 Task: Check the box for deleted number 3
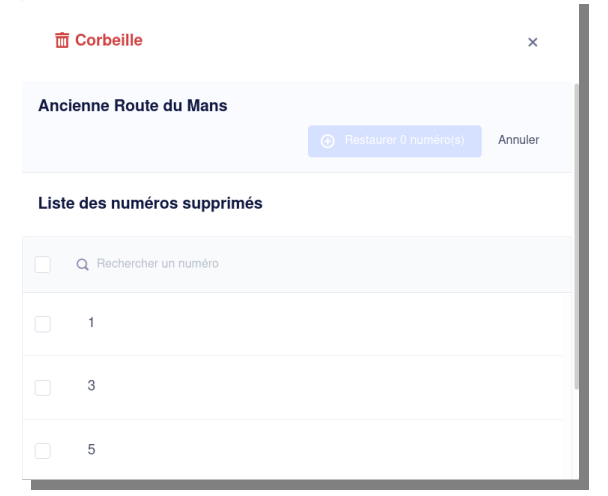tap(43, 387)
